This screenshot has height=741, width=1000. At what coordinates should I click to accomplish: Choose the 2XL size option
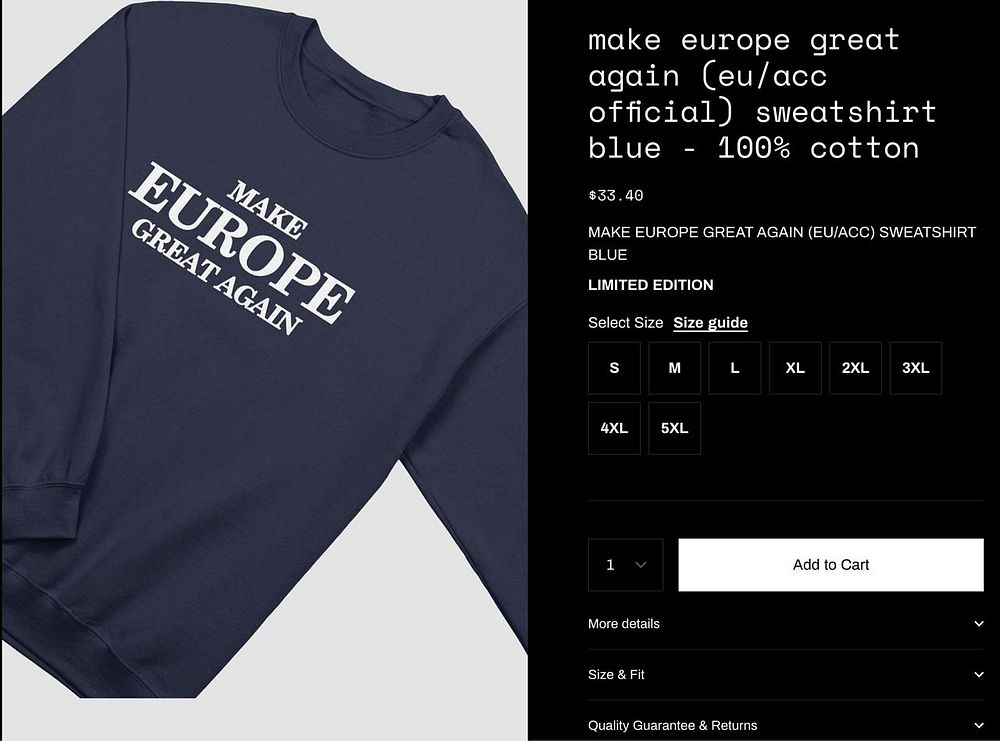pos(855,368)
